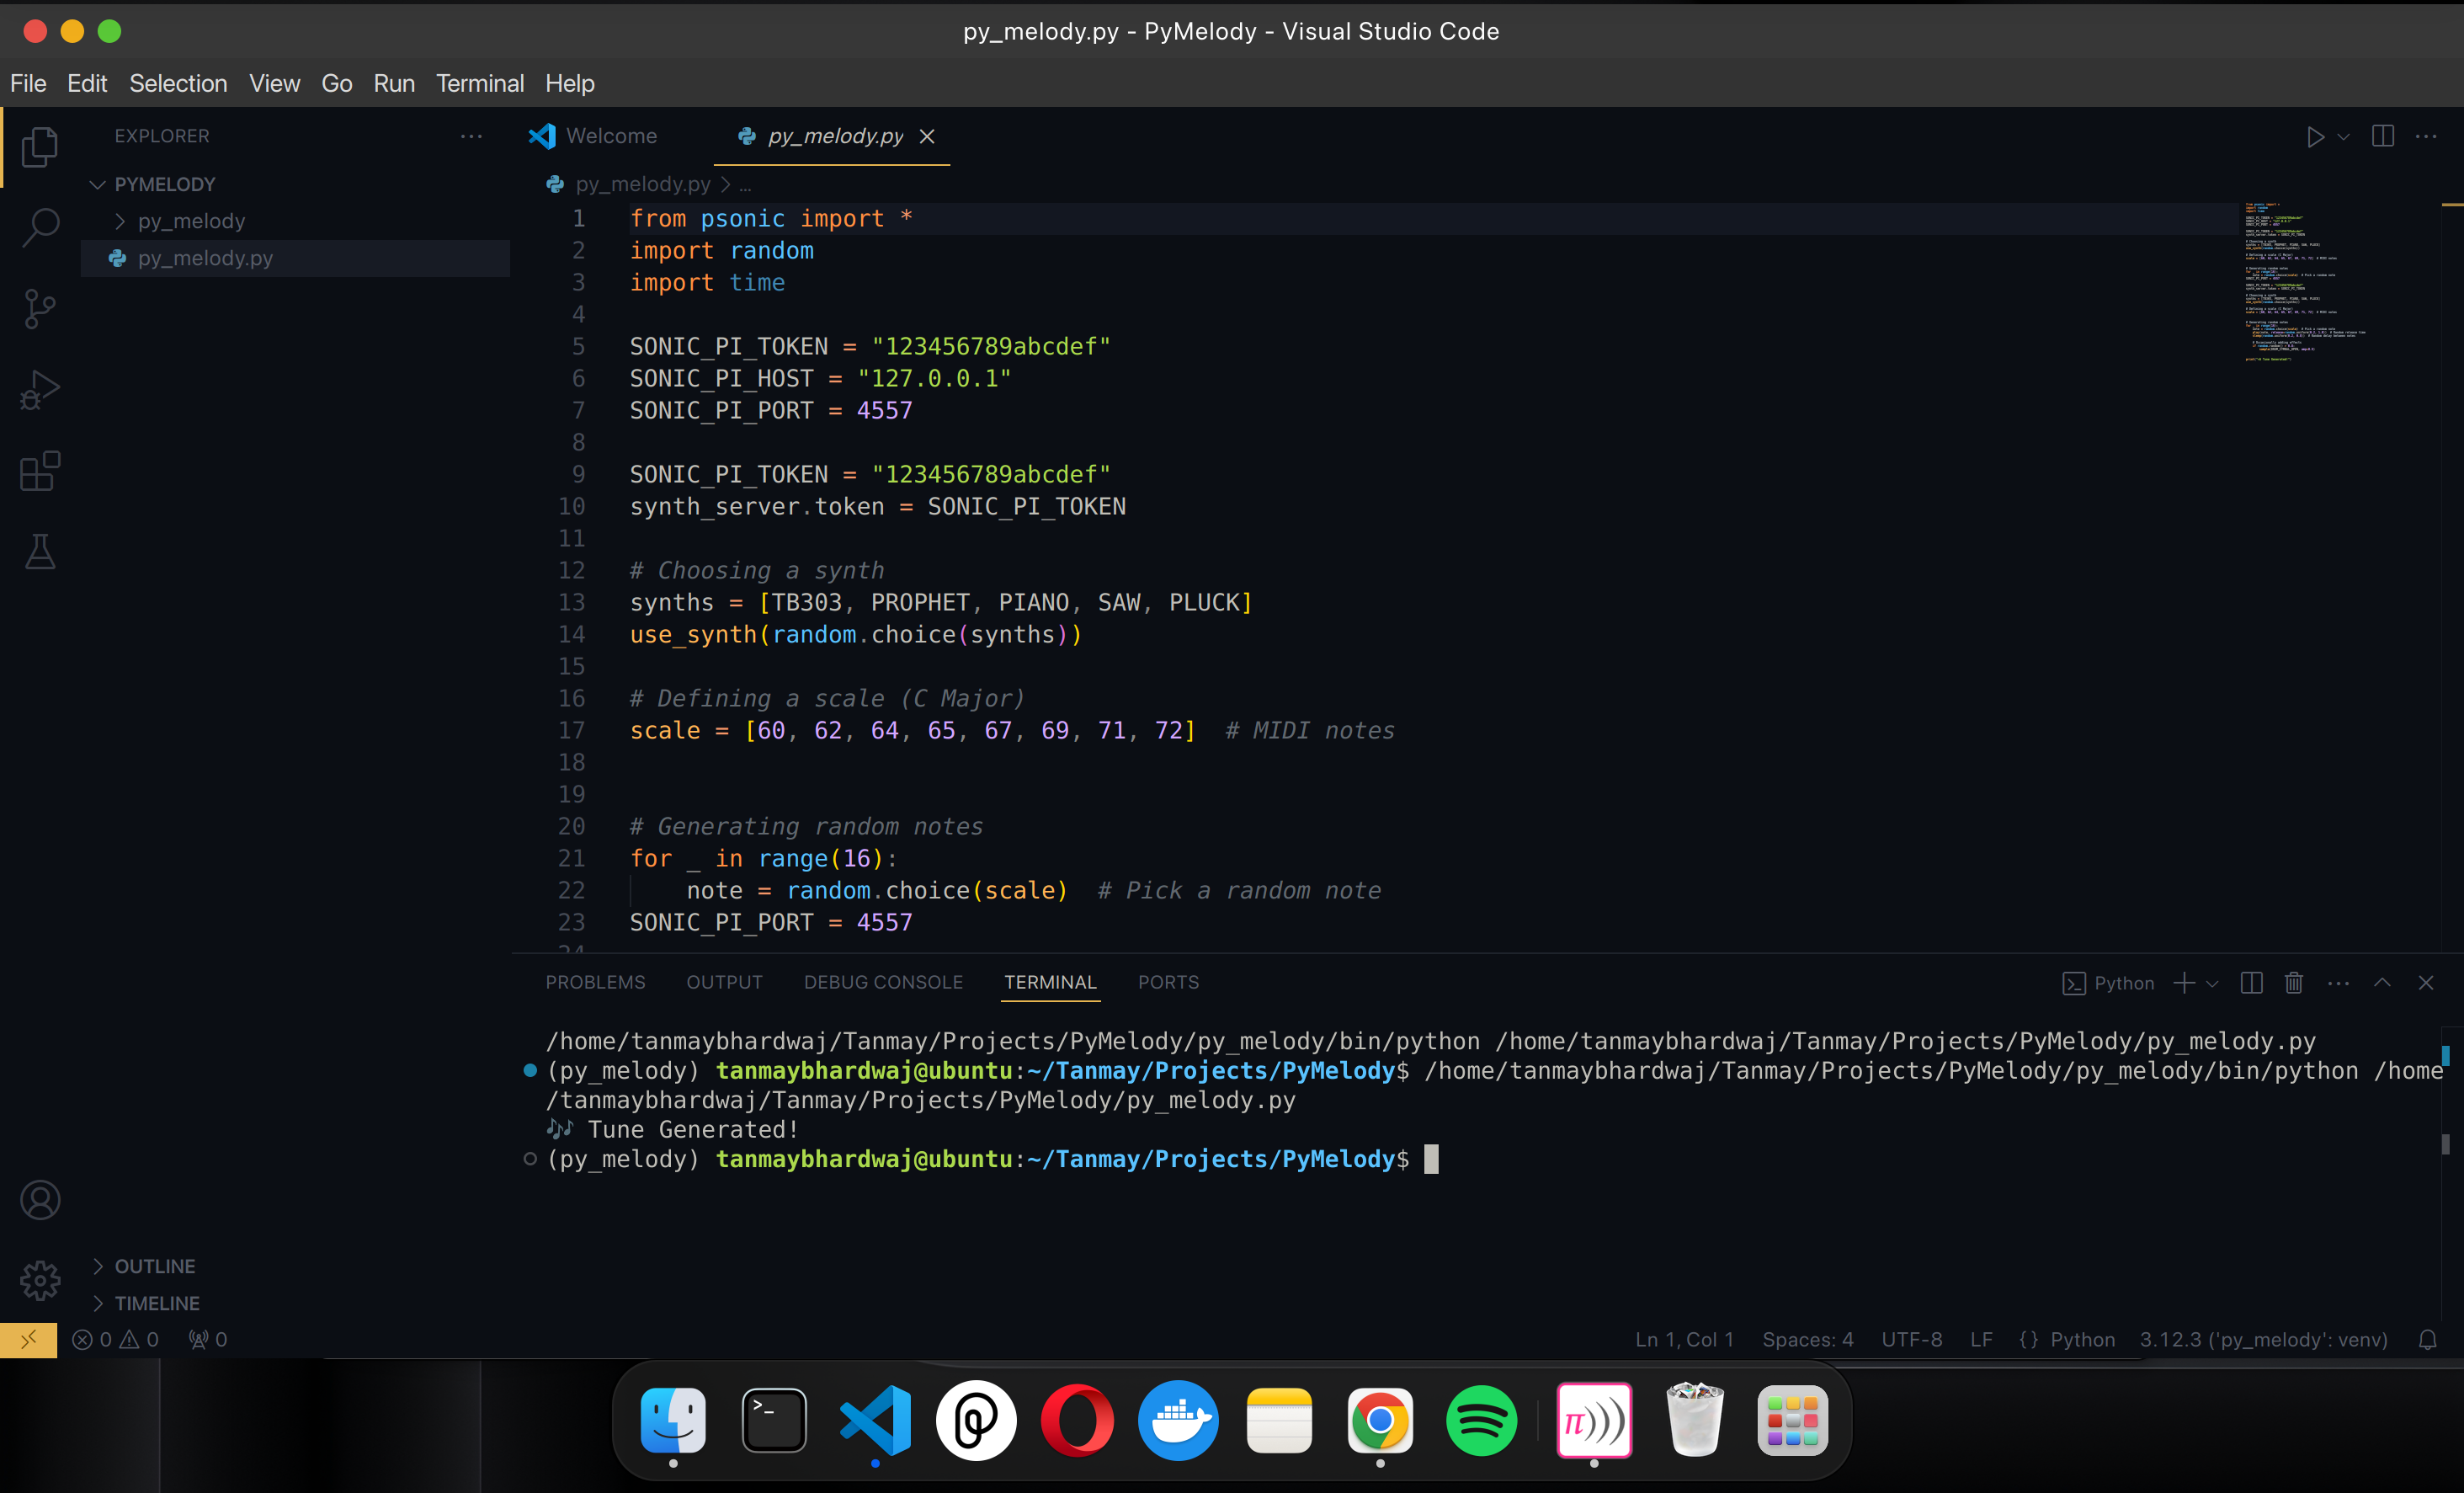
Task: Click the code minimap preview
Action: 2305,282
